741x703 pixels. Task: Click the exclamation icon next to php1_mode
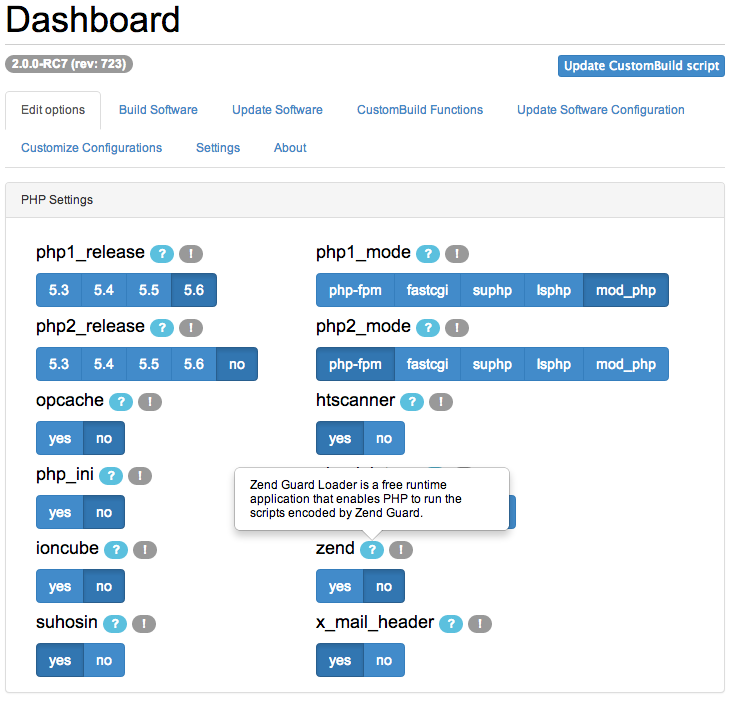point(457,253)
